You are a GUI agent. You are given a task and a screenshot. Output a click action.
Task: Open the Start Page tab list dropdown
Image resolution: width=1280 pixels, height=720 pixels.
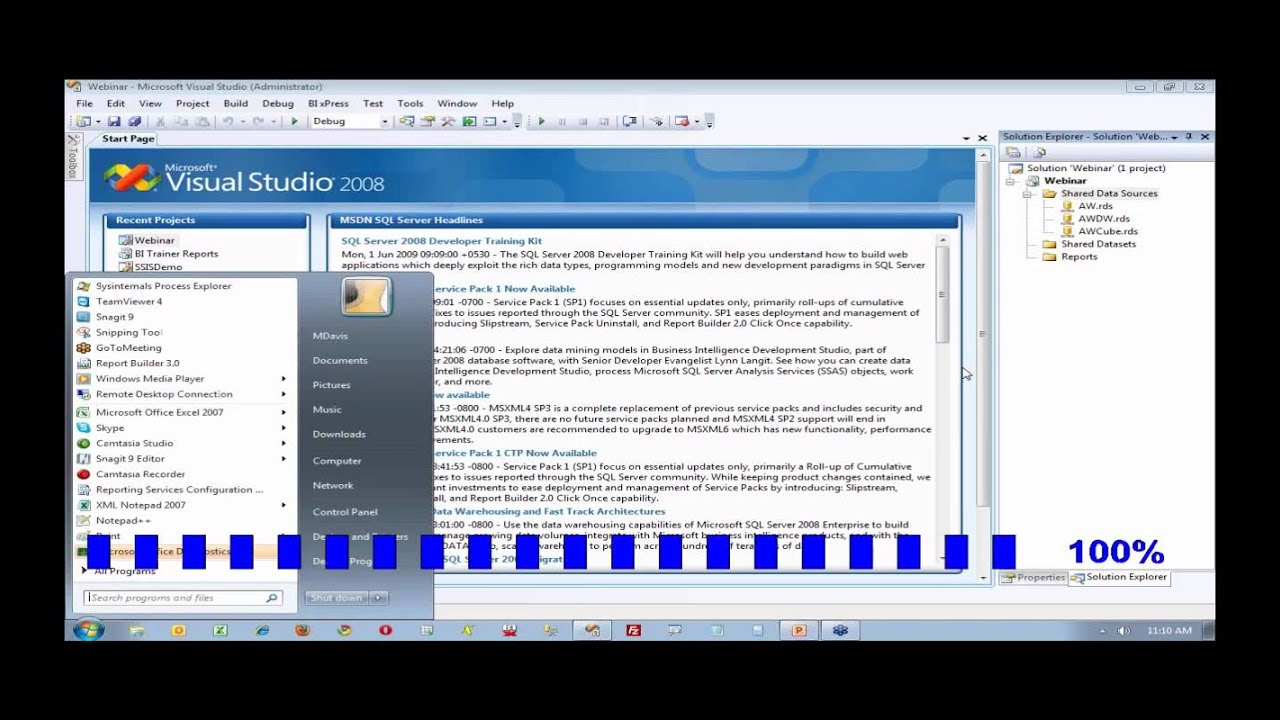pos(966,138)
